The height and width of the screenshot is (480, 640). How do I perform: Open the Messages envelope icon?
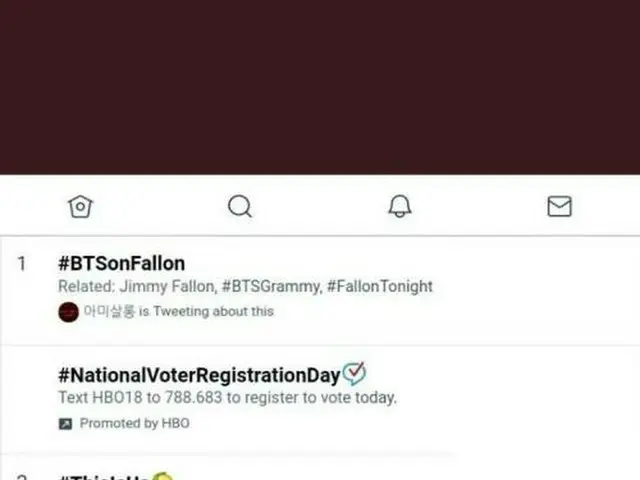(x=559, y=206)
